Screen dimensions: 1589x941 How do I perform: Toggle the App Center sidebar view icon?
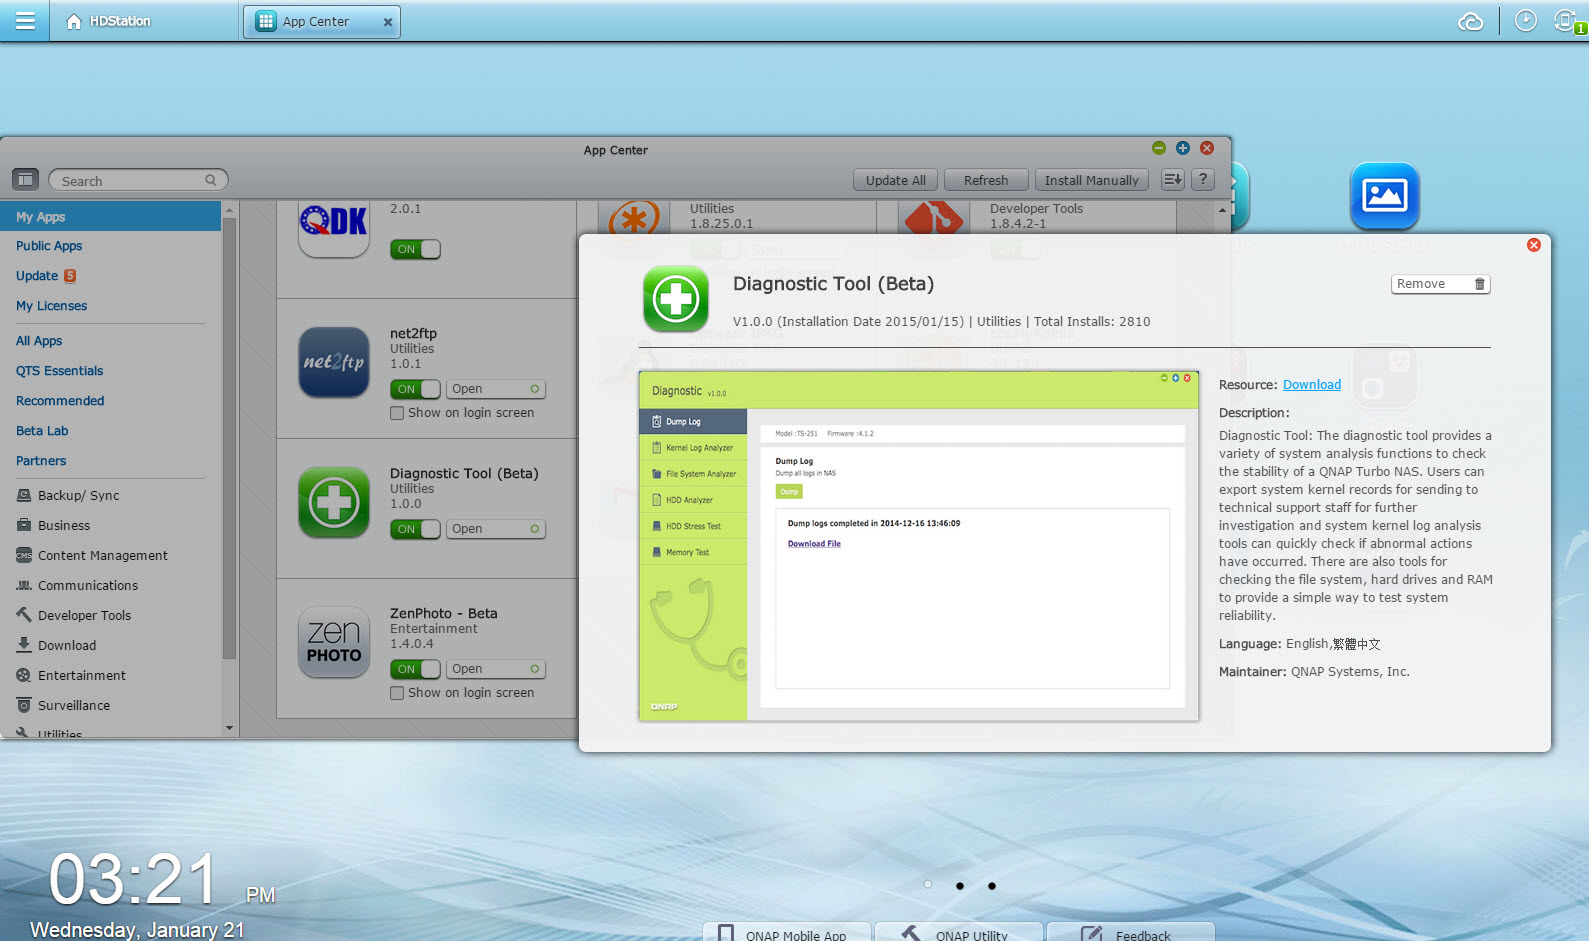(25, 180)
